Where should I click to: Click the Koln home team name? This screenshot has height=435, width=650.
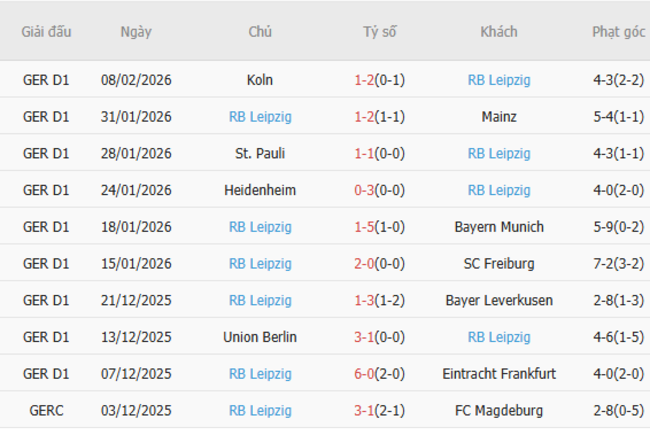(x=259, y=80)
